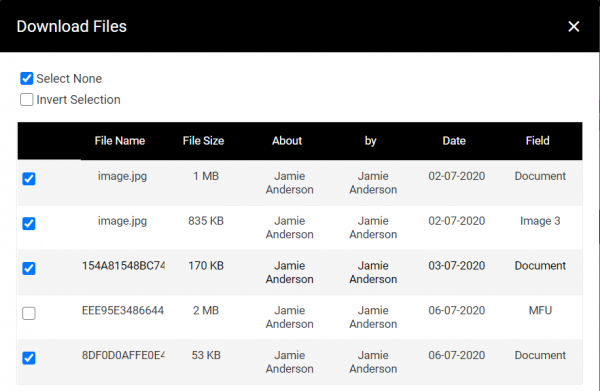This screenshot has width=600, height=391.
Task: Click the 02-07-2020 date in the Image 3 row
Action: (x=457, y=221)
